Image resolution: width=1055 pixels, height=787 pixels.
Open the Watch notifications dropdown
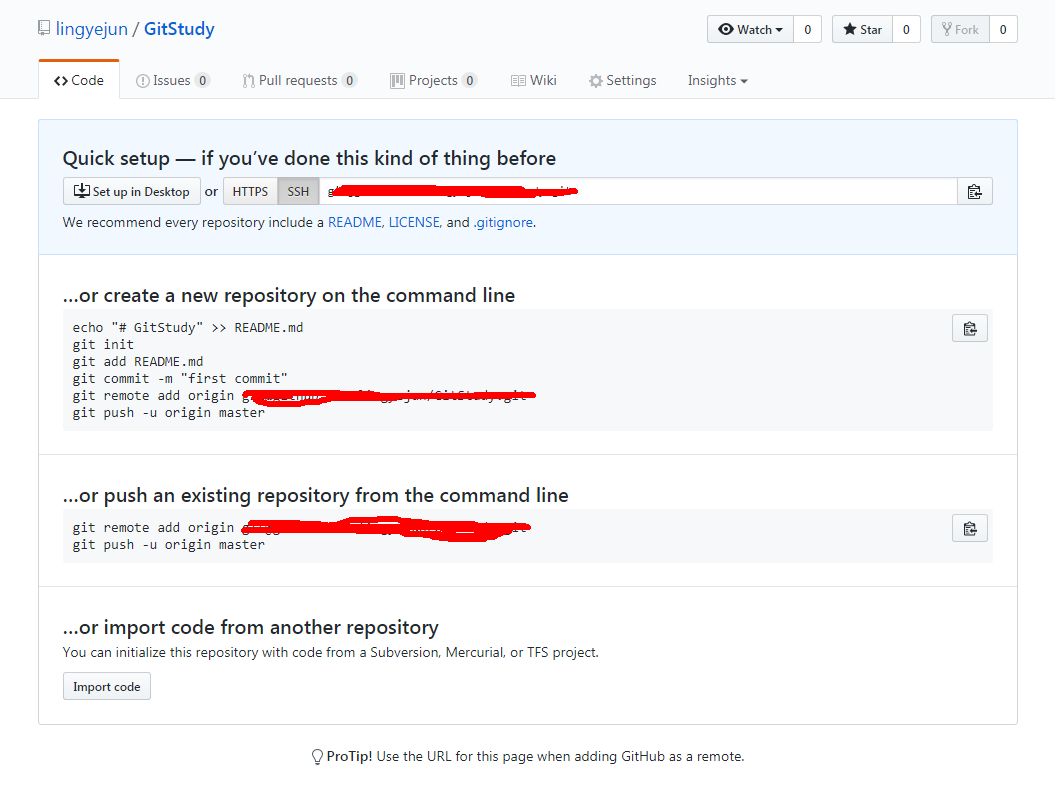750,30
